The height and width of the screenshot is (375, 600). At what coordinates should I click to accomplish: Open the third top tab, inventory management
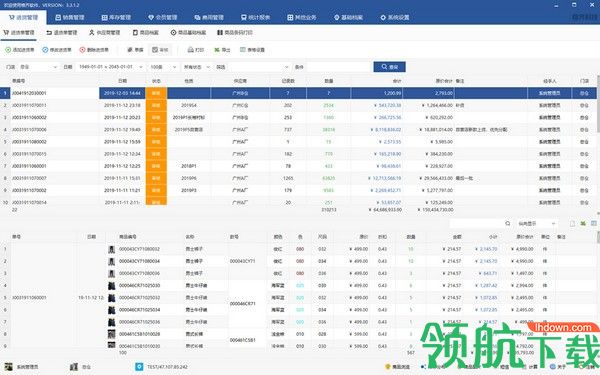(x=116, y=17)
